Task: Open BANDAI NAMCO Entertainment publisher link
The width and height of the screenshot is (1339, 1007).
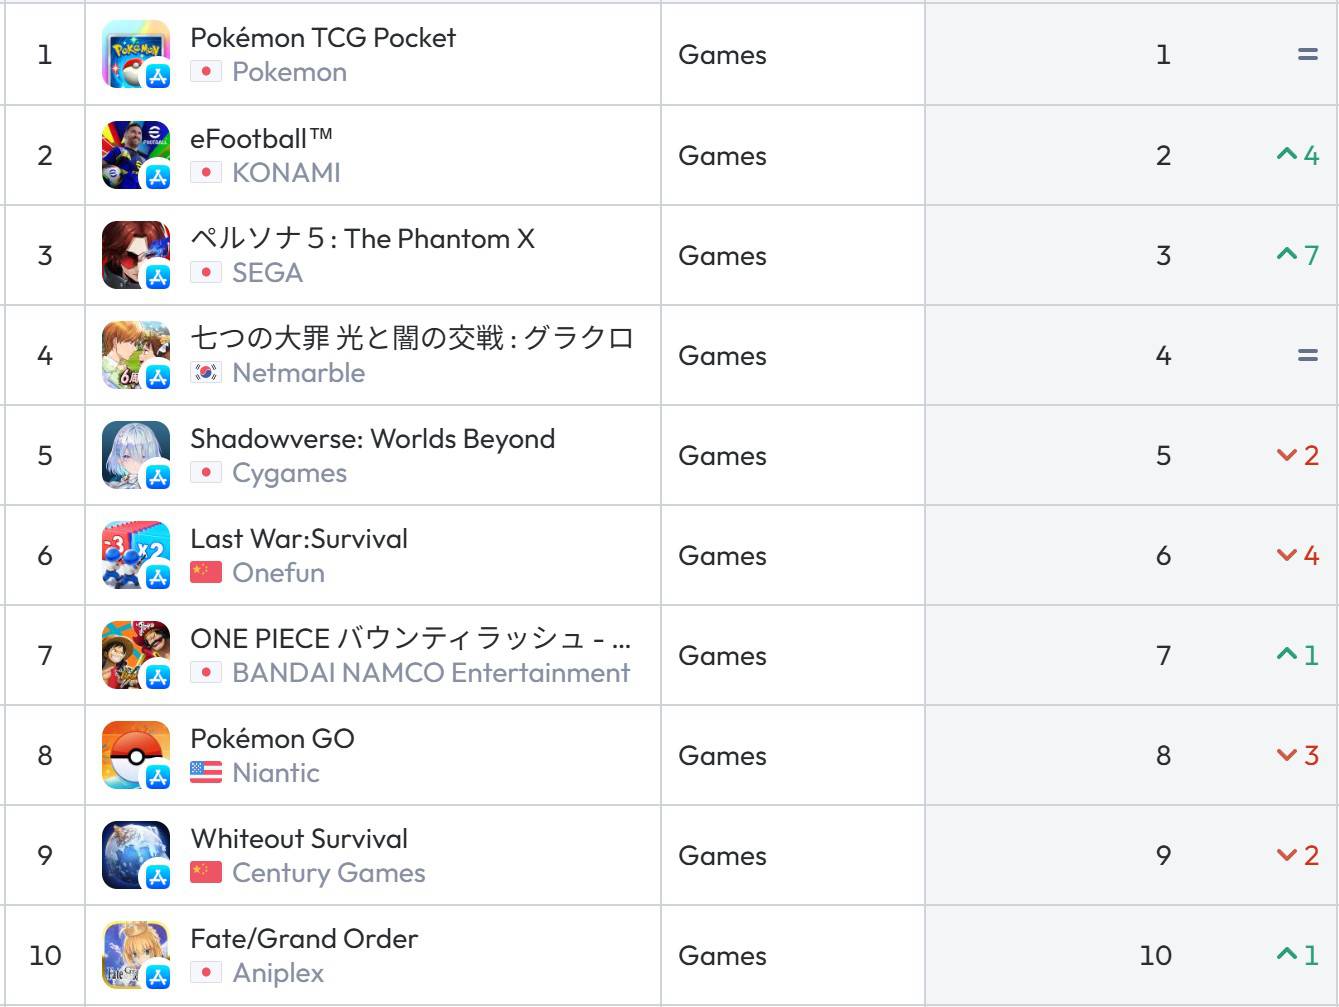Action: tap(431, 673)
